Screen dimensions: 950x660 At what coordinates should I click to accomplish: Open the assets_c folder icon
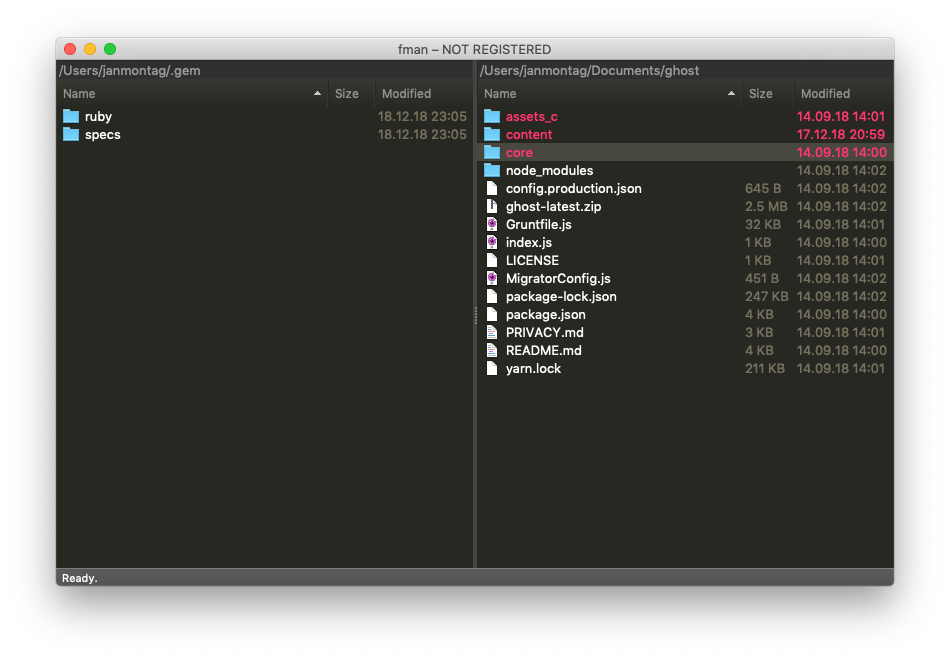pos(493,116)
